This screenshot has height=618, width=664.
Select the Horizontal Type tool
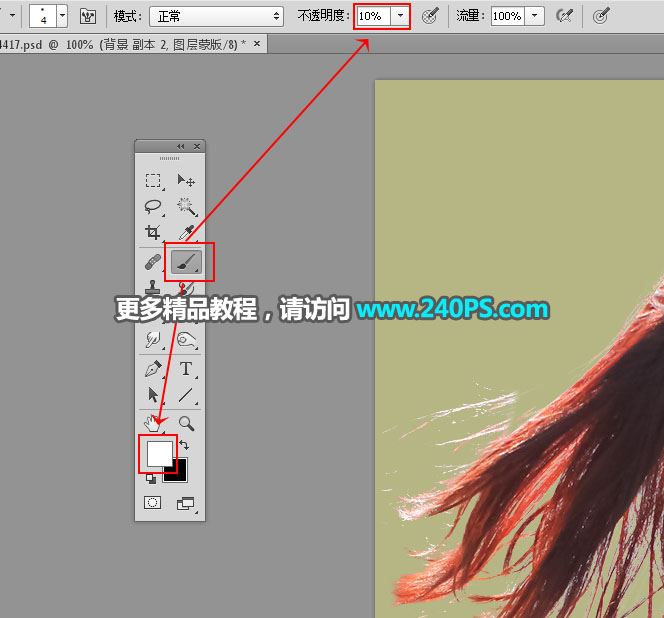point(186,369)
